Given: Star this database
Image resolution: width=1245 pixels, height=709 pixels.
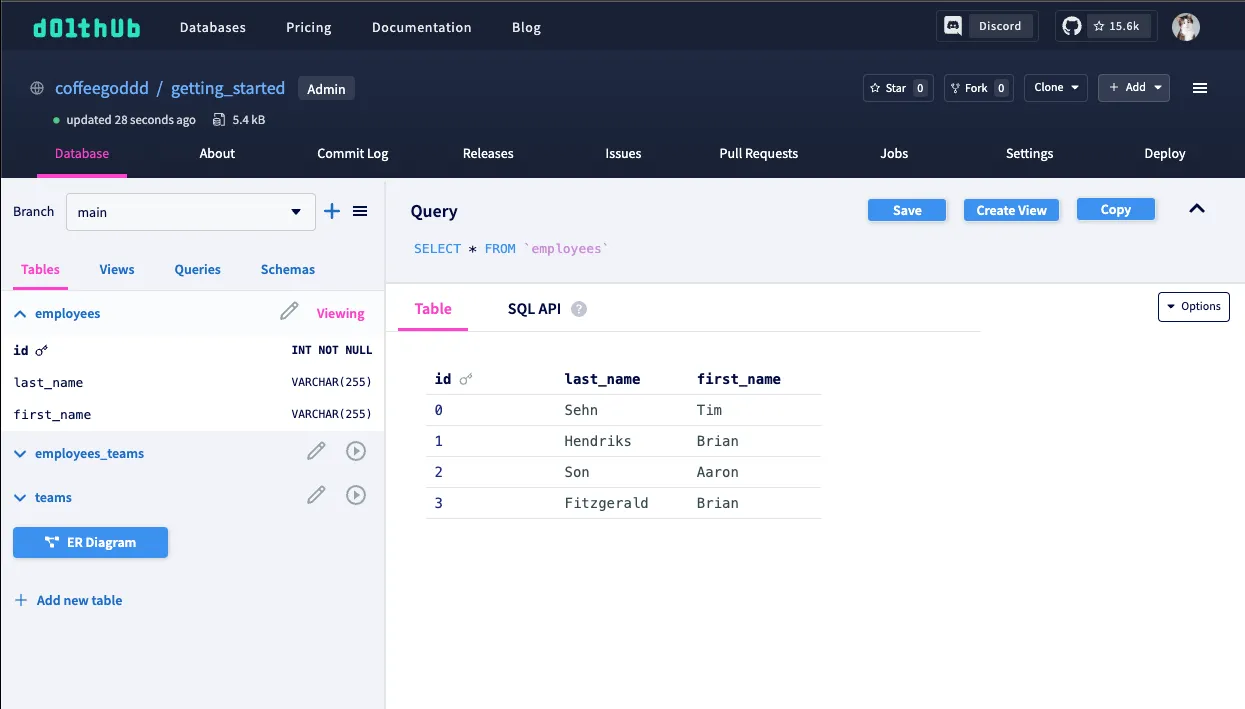Looking at the screenshot, I should [897, 88].
